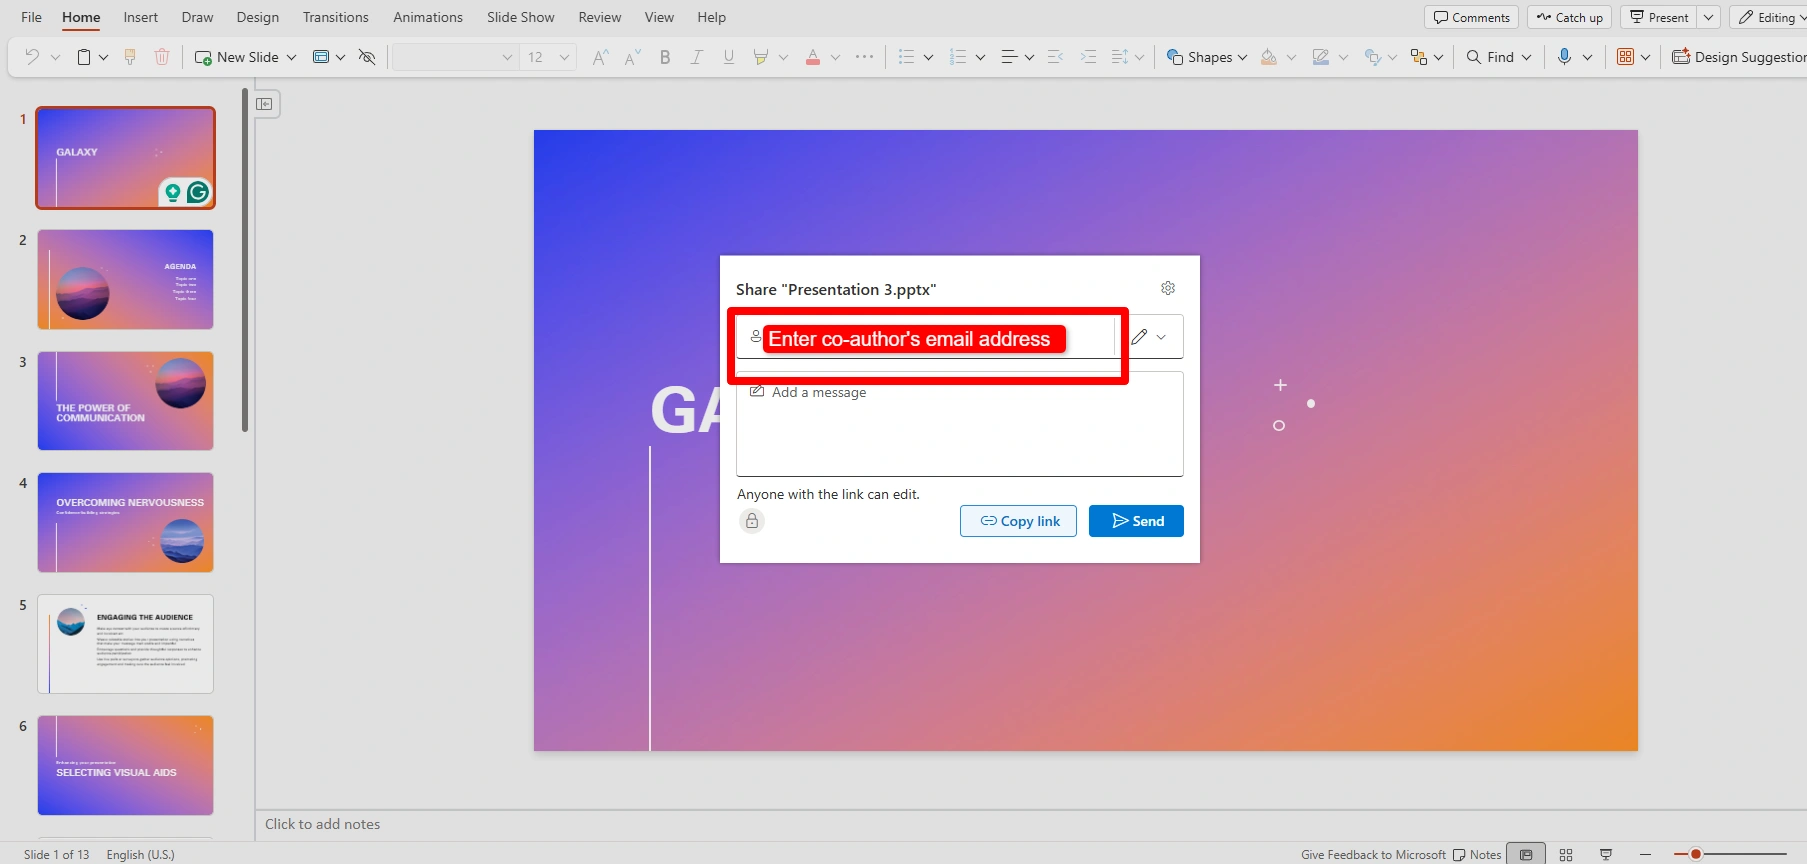This screenshot has height=864, width=1807.
Task: Open the edit permission pencil dropdown in Share dialog
Action: pos(1149,337)
